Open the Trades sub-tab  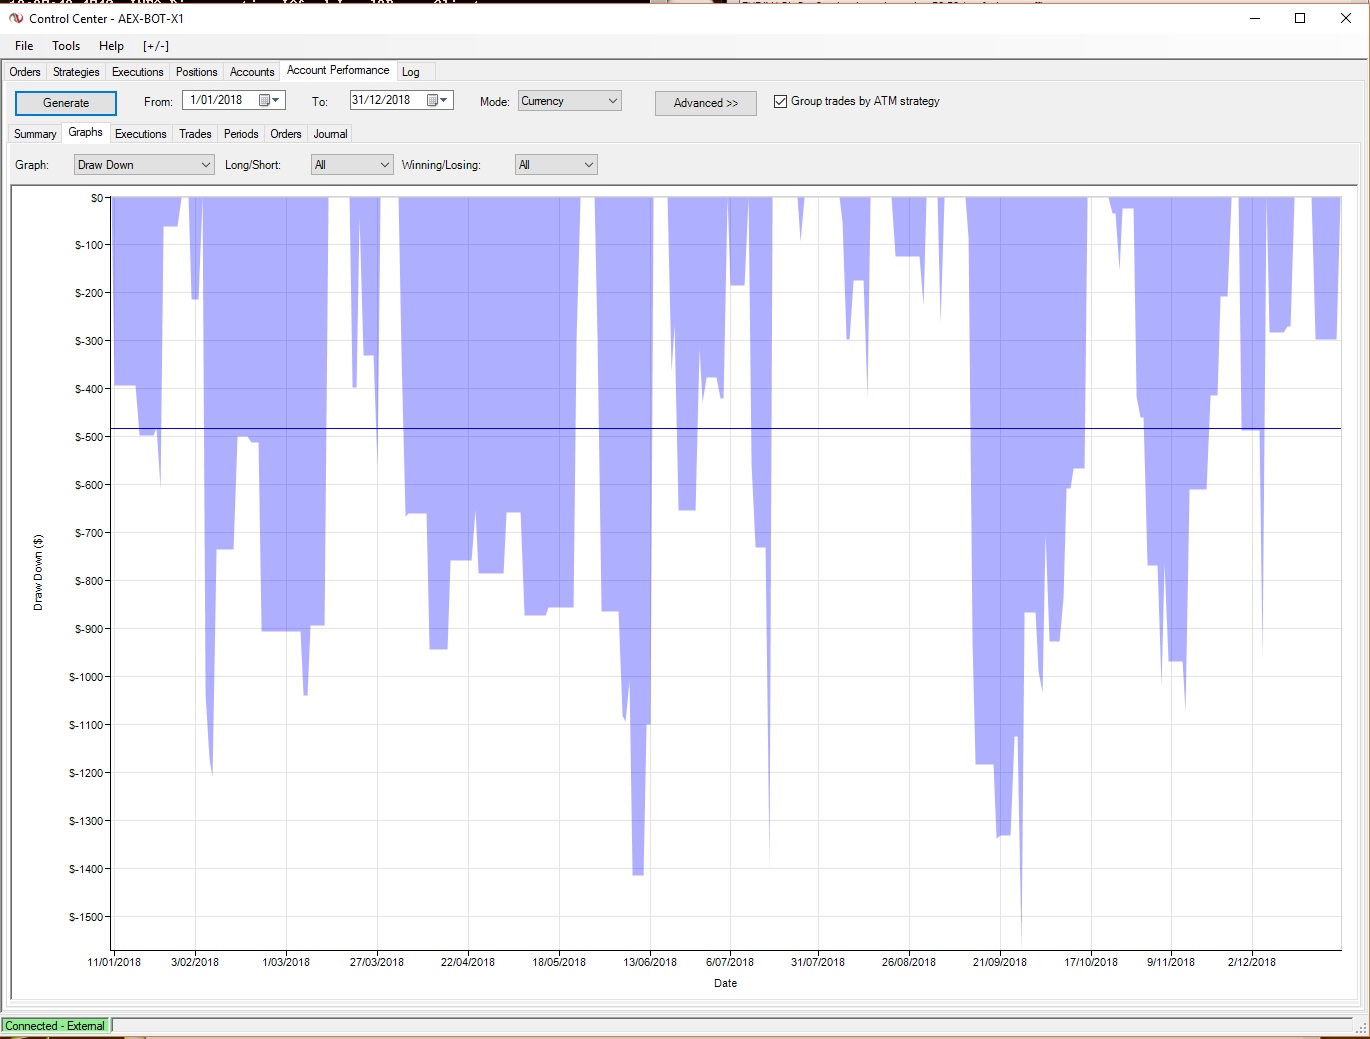click(195, 134)
